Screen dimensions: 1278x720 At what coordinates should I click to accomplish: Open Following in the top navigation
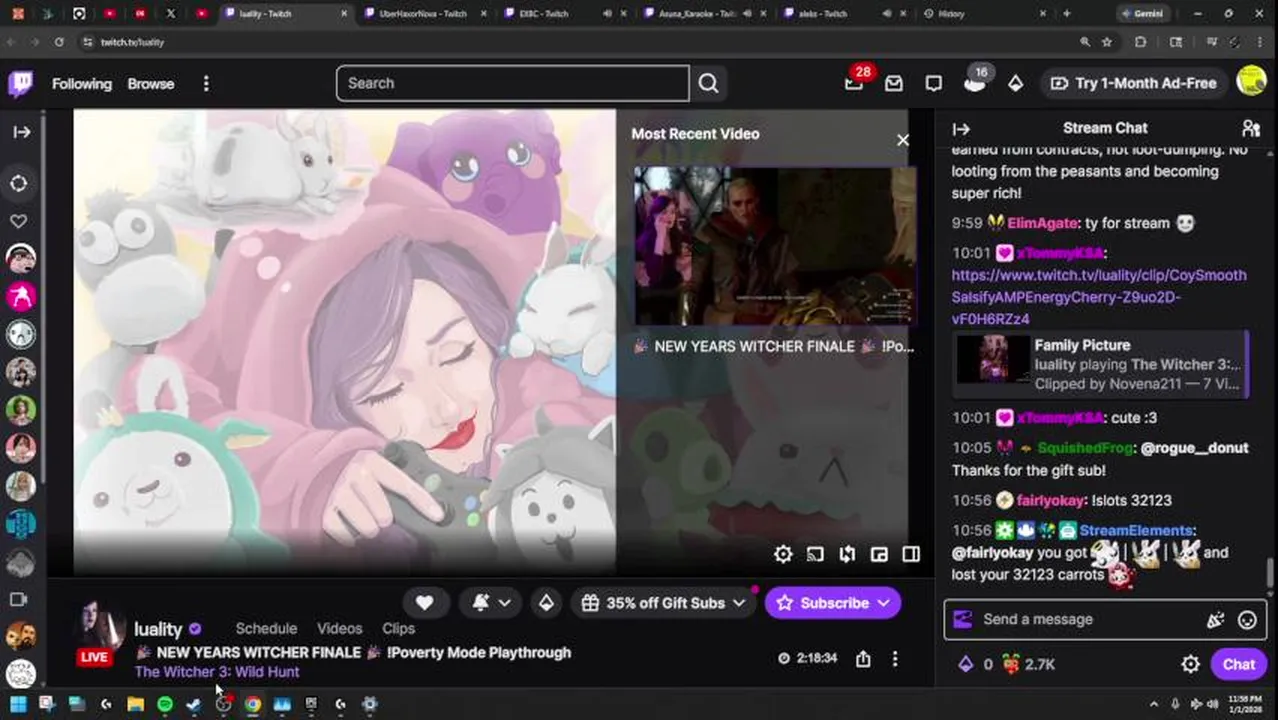pos(82,84)
